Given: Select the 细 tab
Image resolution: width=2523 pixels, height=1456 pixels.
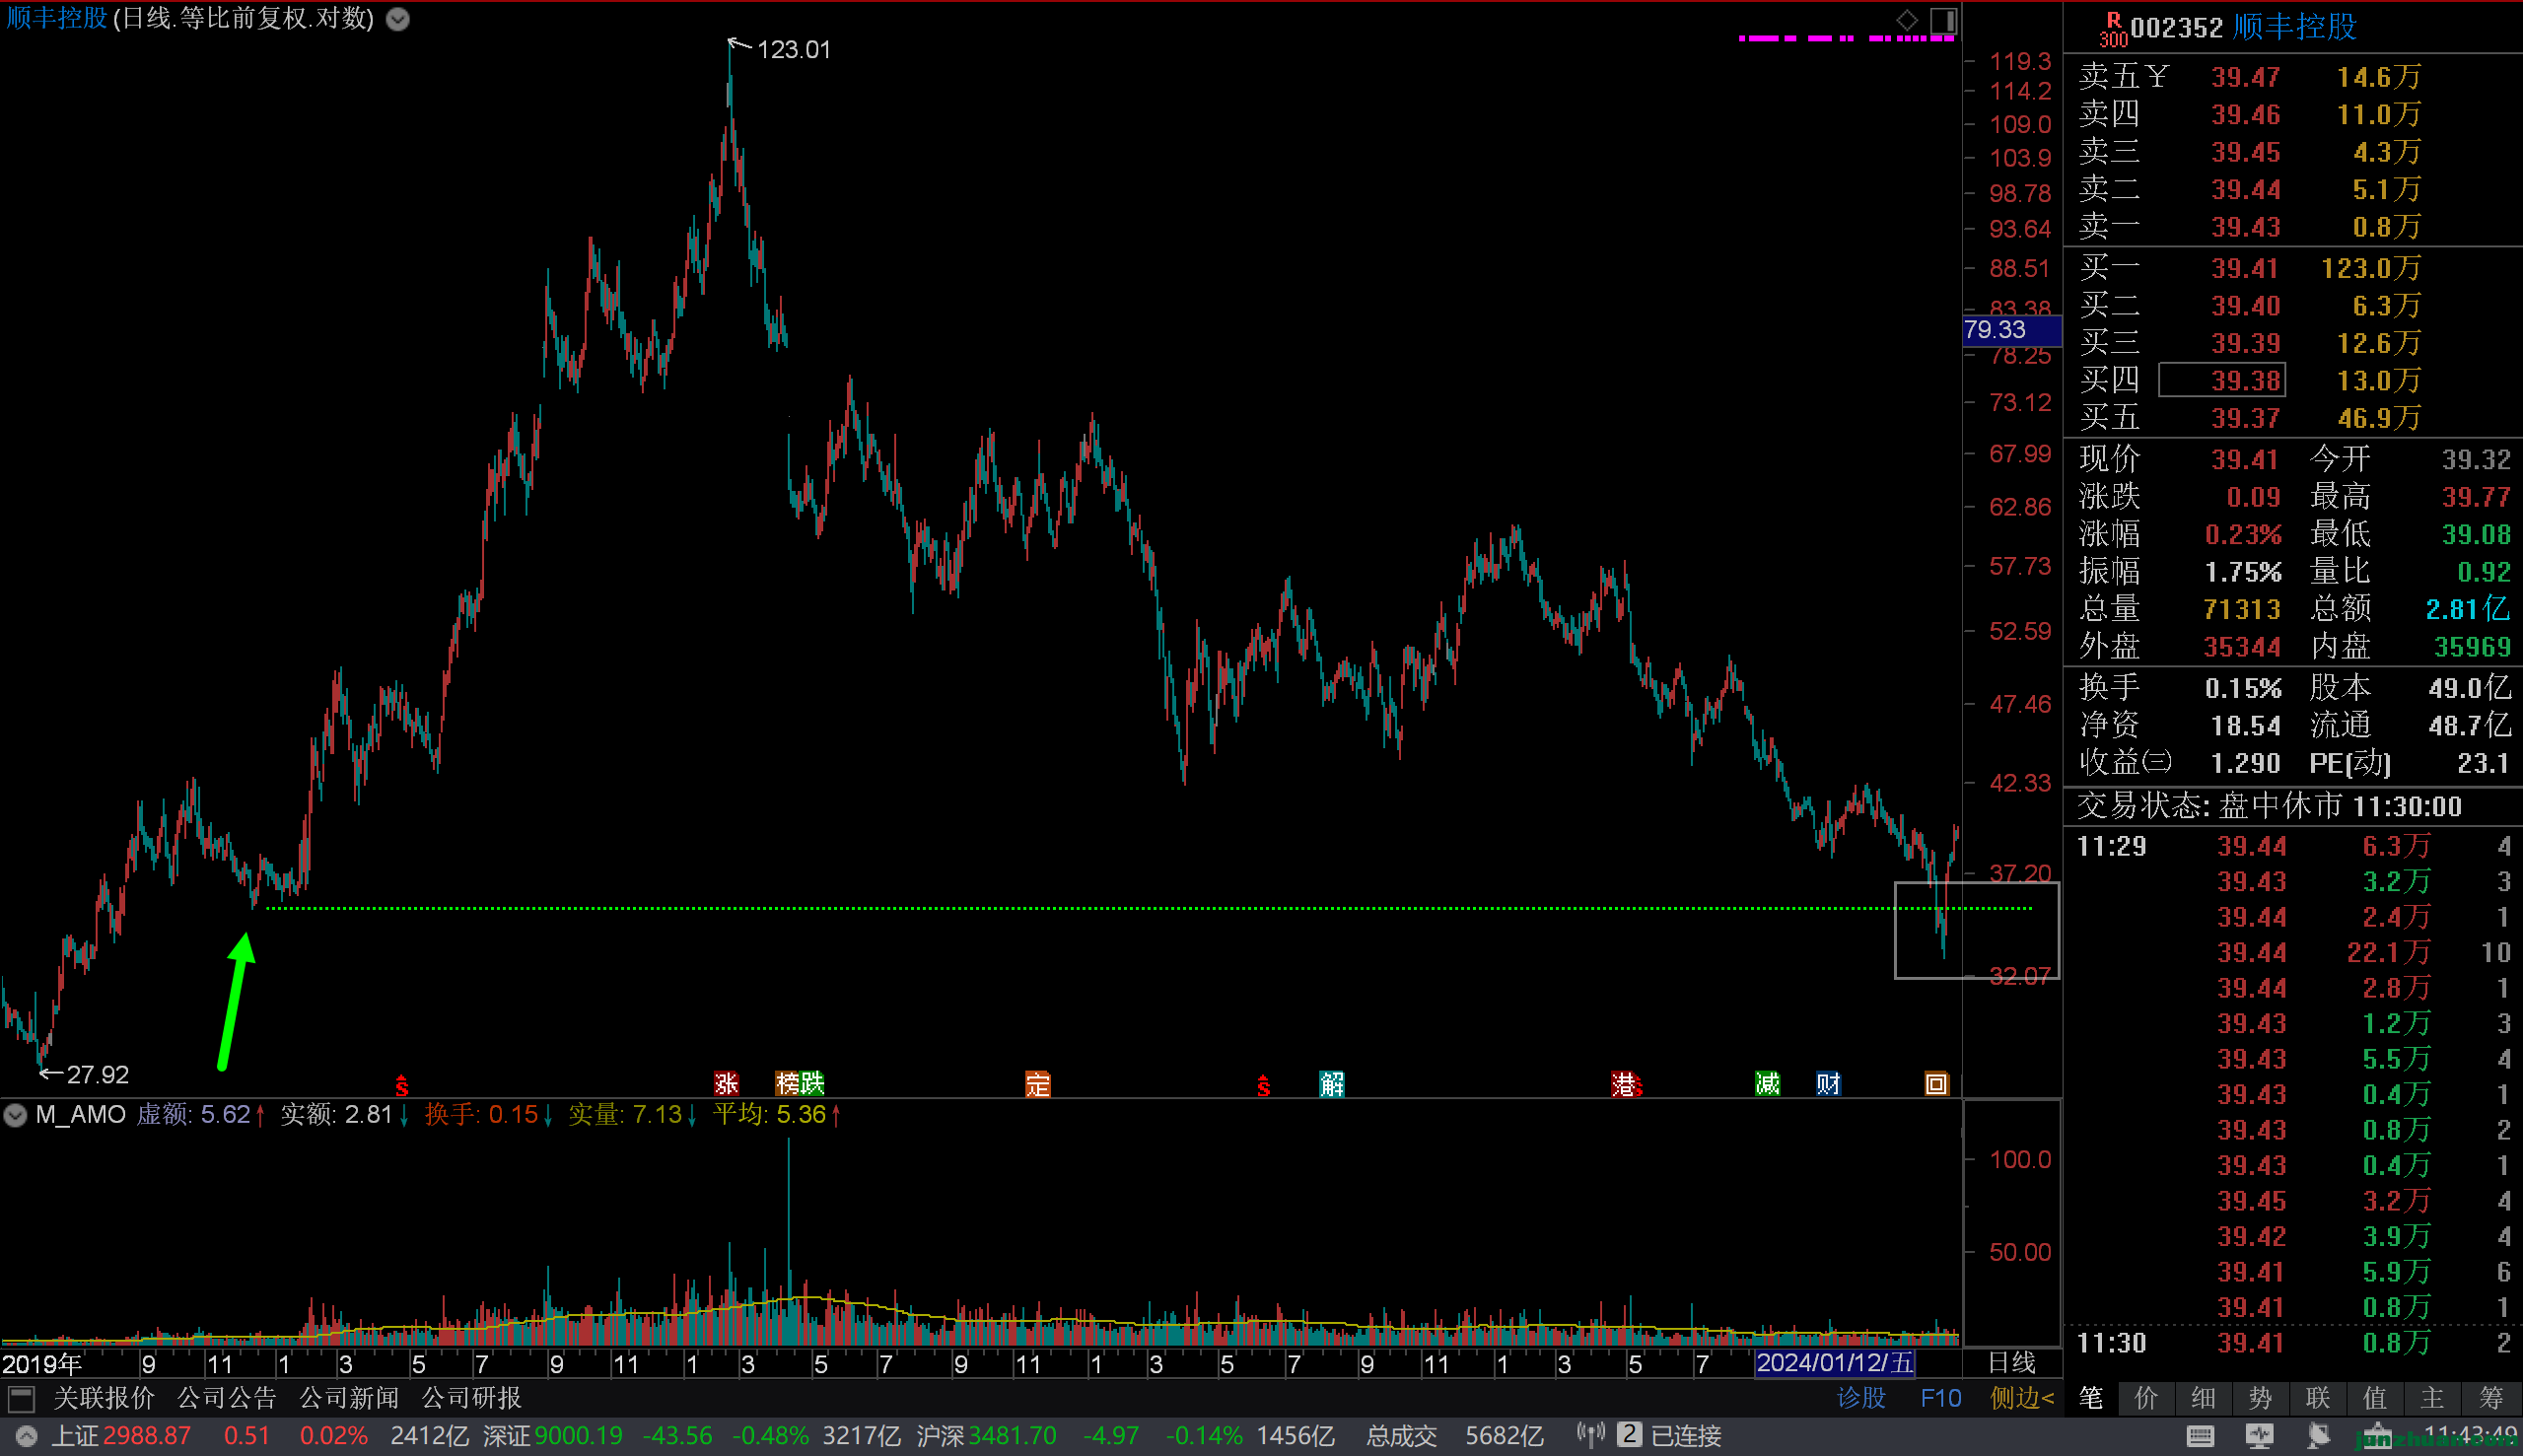Looking at the screenshot, I should tap(2203, 1397).
